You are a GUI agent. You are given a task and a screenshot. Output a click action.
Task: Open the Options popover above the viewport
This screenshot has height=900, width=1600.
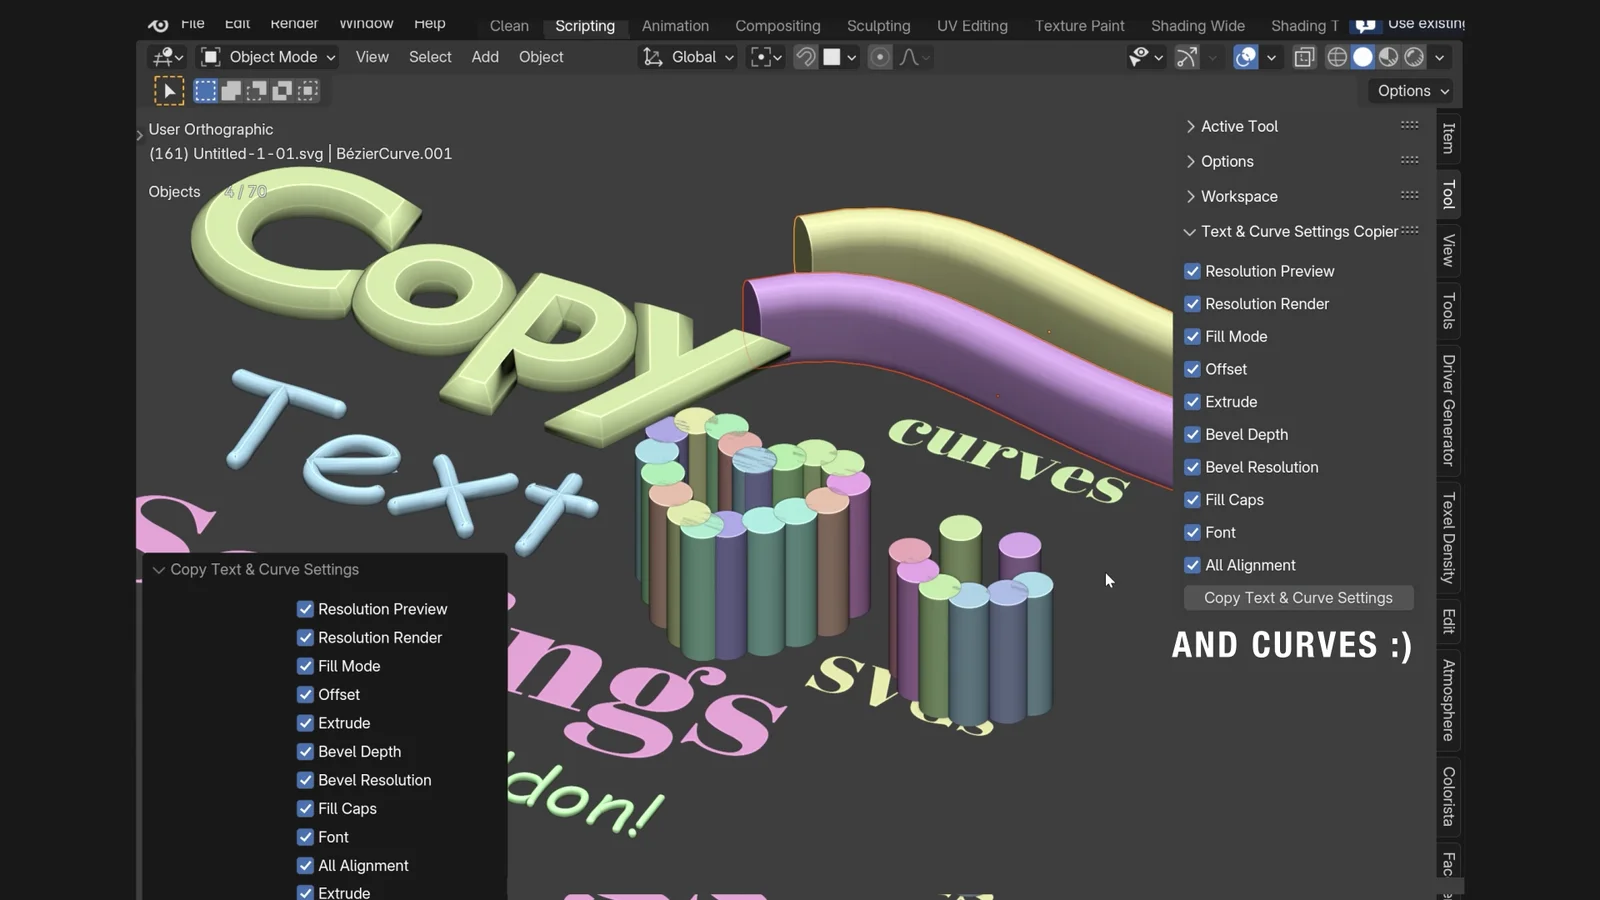click(1410, 90)
